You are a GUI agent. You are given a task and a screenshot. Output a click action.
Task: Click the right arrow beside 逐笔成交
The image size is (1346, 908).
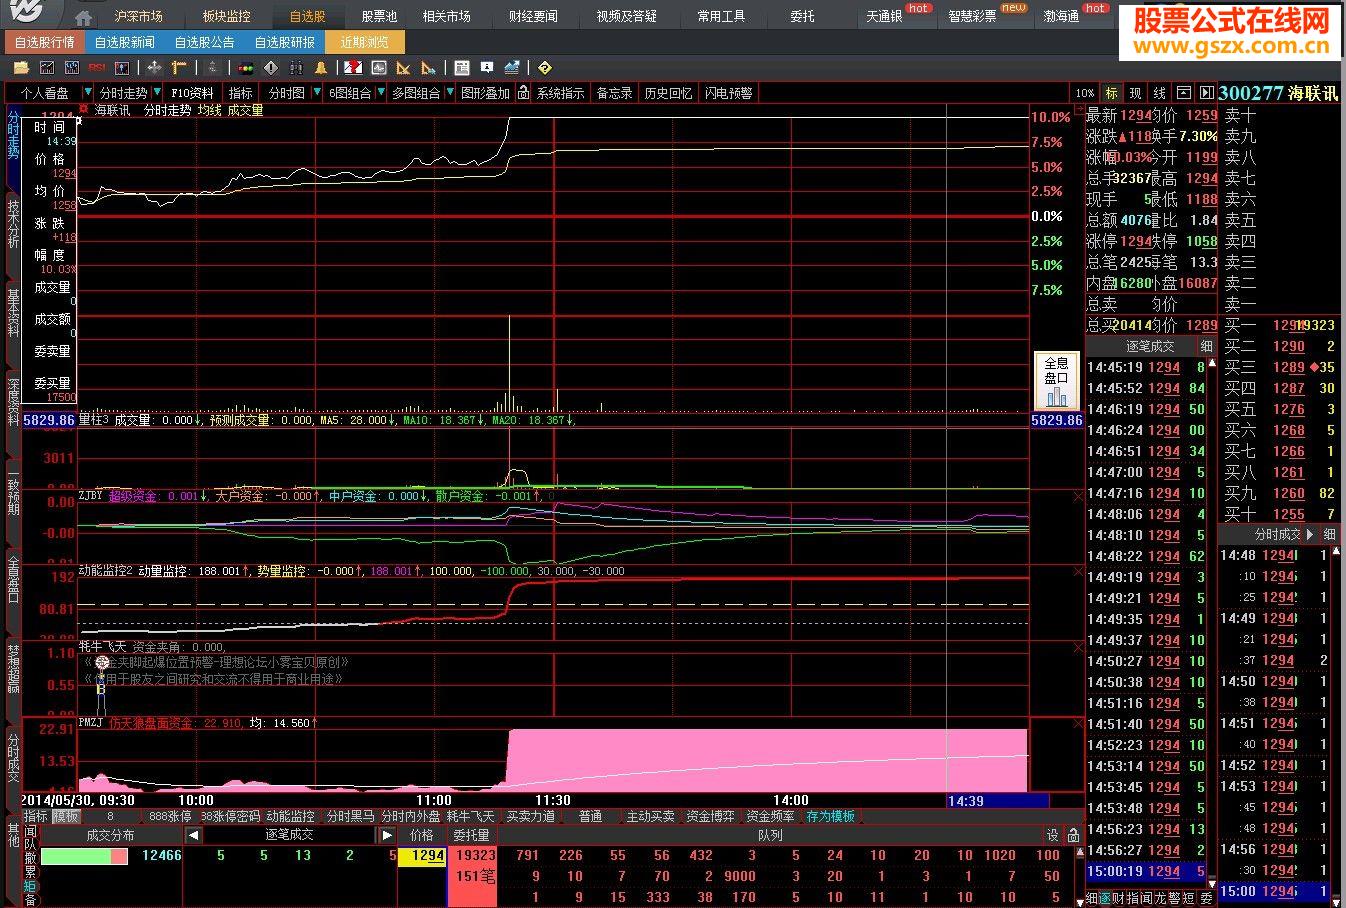[387, 835]
